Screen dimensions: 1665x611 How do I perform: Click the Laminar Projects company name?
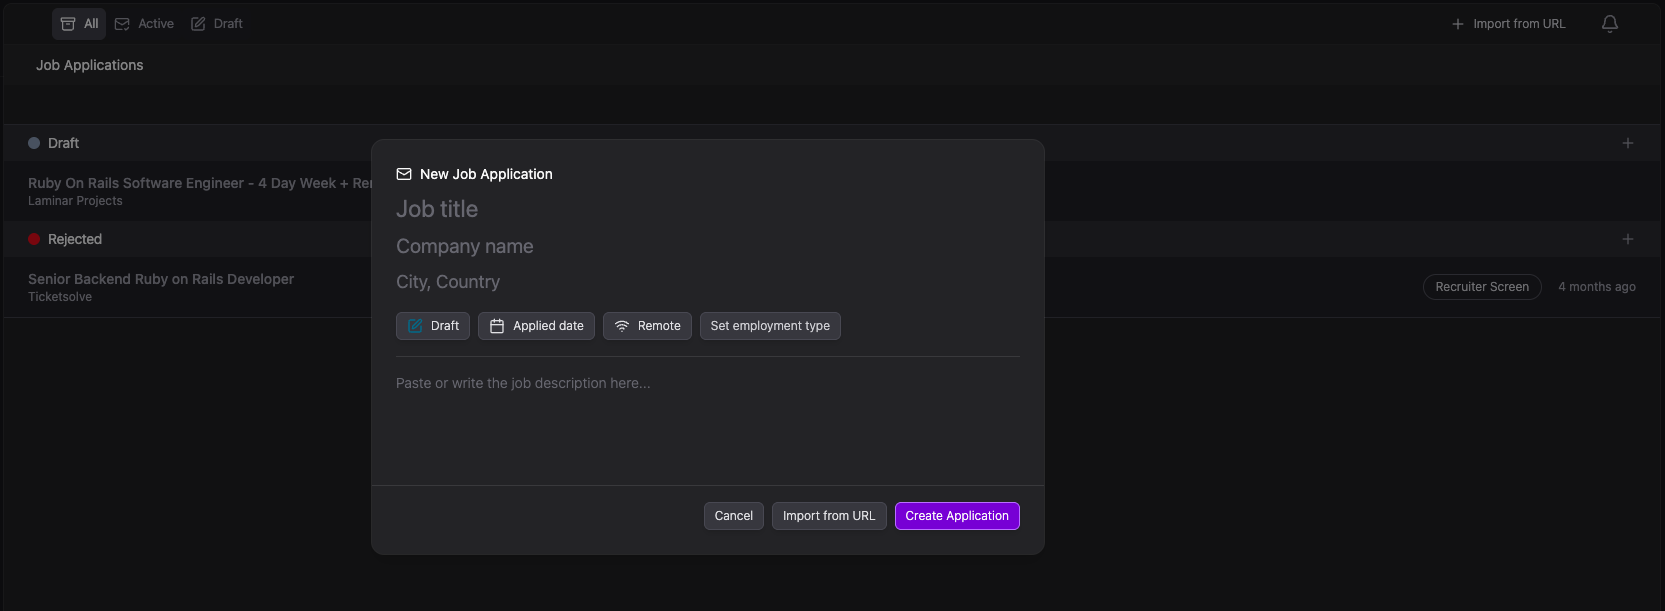(x=75, y=201)
